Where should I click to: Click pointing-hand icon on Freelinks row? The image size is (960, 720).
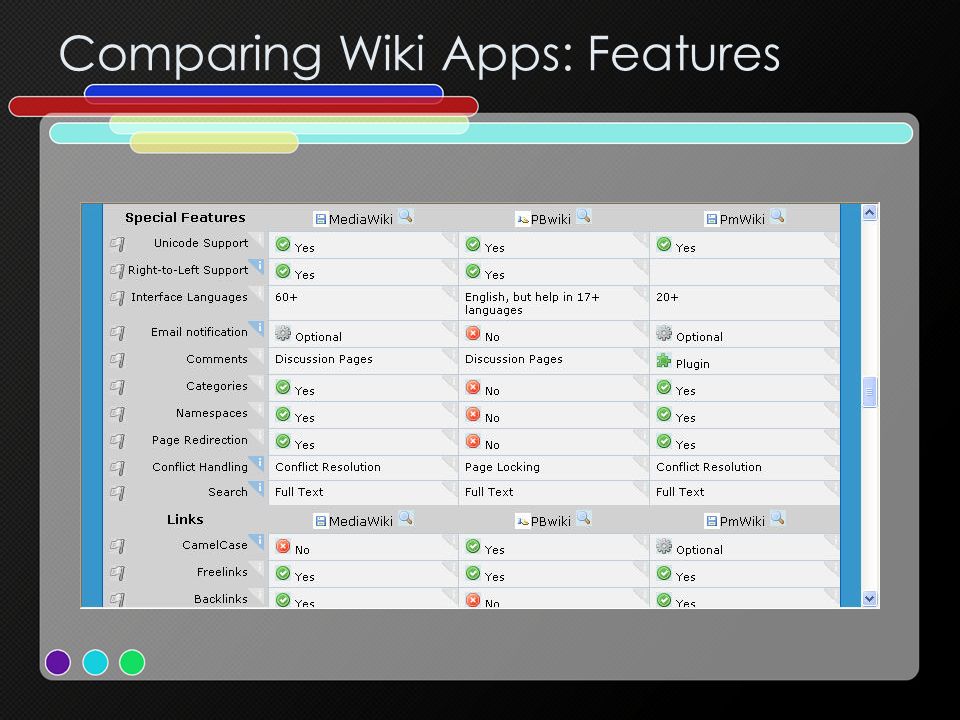click(118, 572)
